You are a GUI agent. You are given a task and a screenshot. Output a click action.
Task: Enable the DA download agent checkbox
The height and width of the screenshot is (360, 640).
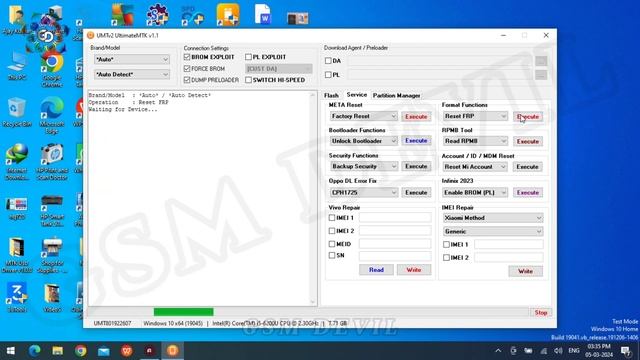[x=328, y=61]
